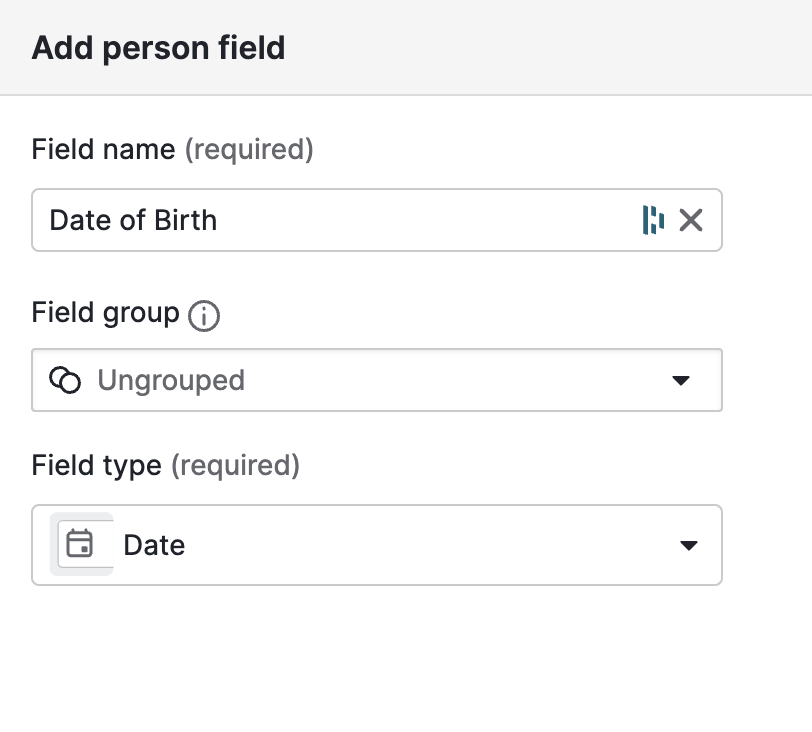Open the Date field type selector
Viewport: 812px width, 732px height.
point(400,545)
